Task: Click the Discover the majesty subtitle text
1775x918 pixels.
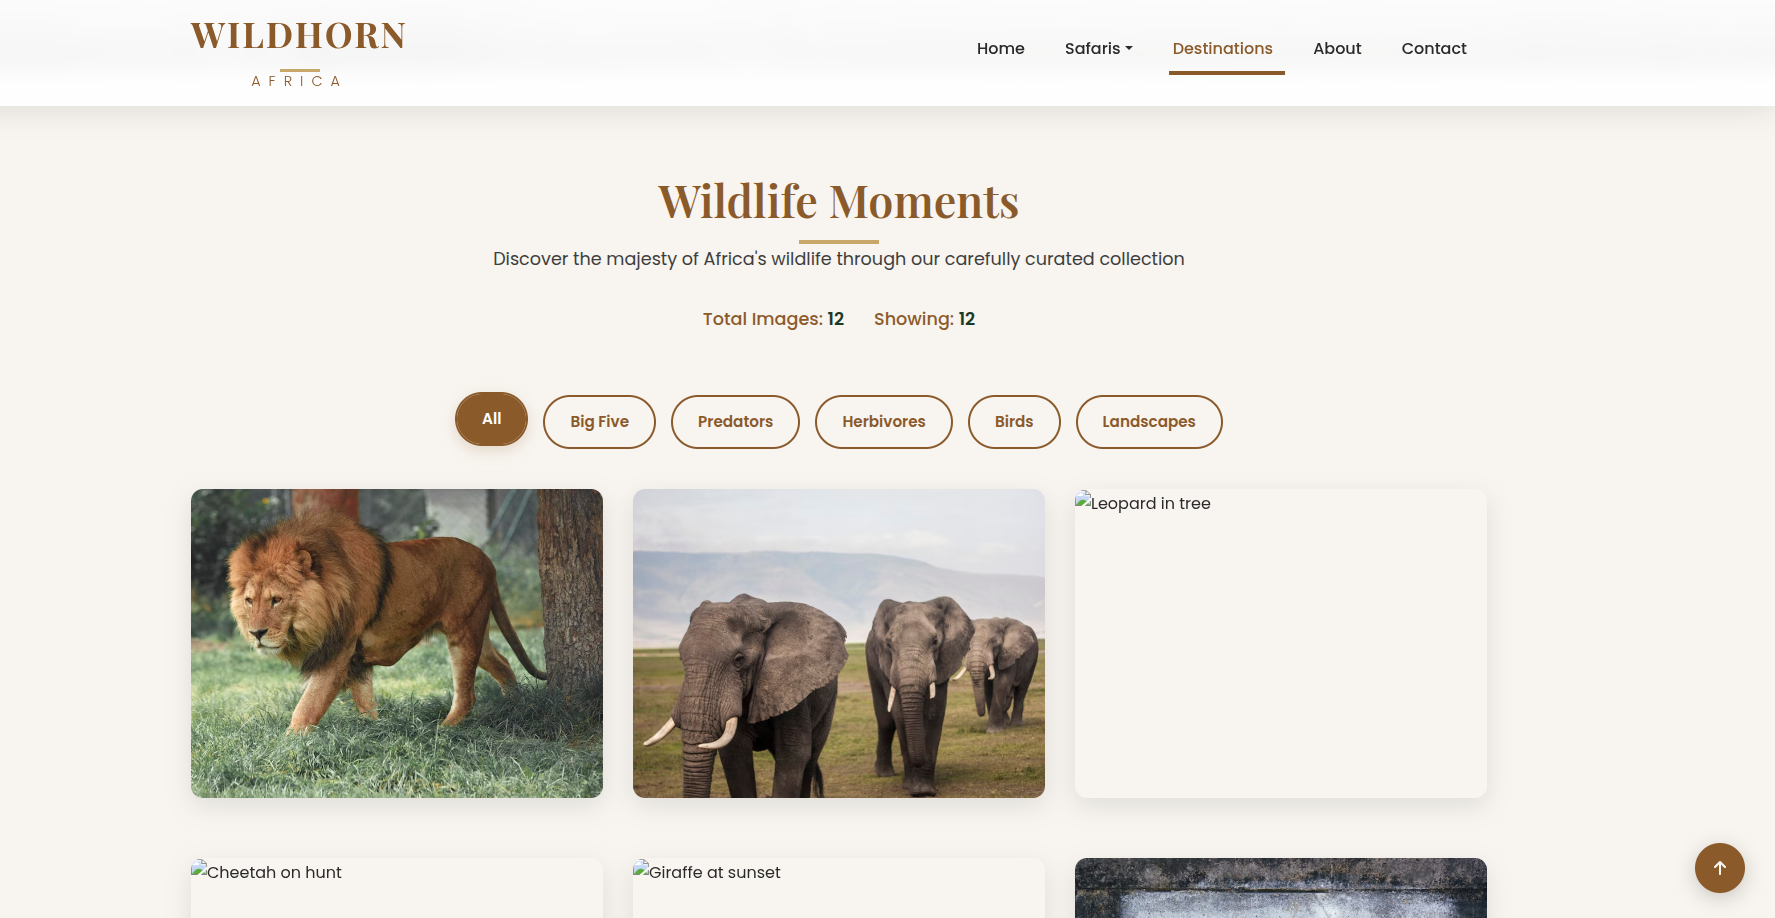Action: pyautogui.click(x=839, y=259)
